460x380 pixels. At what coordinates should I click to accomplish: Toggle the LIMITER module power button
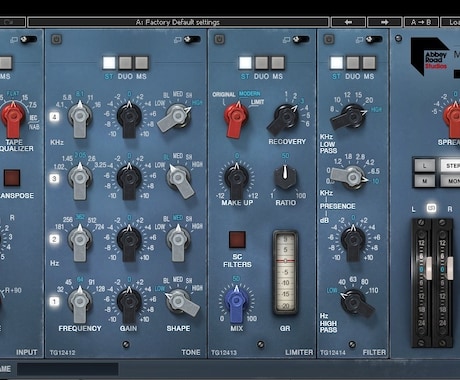(219, 39)
